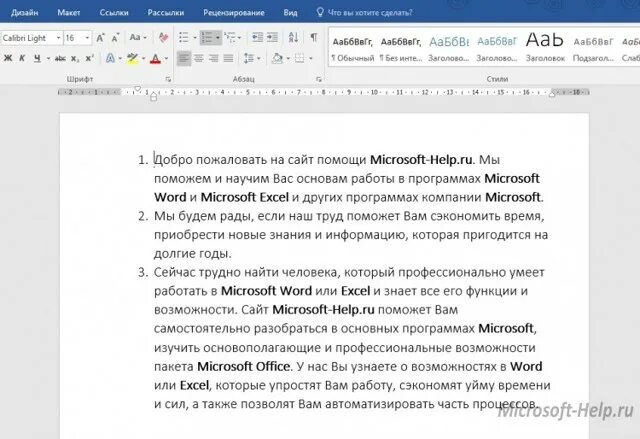Click the bold 'Microsoft Office' text
Viewport: 640px width, 439px height.
point(244,366)
